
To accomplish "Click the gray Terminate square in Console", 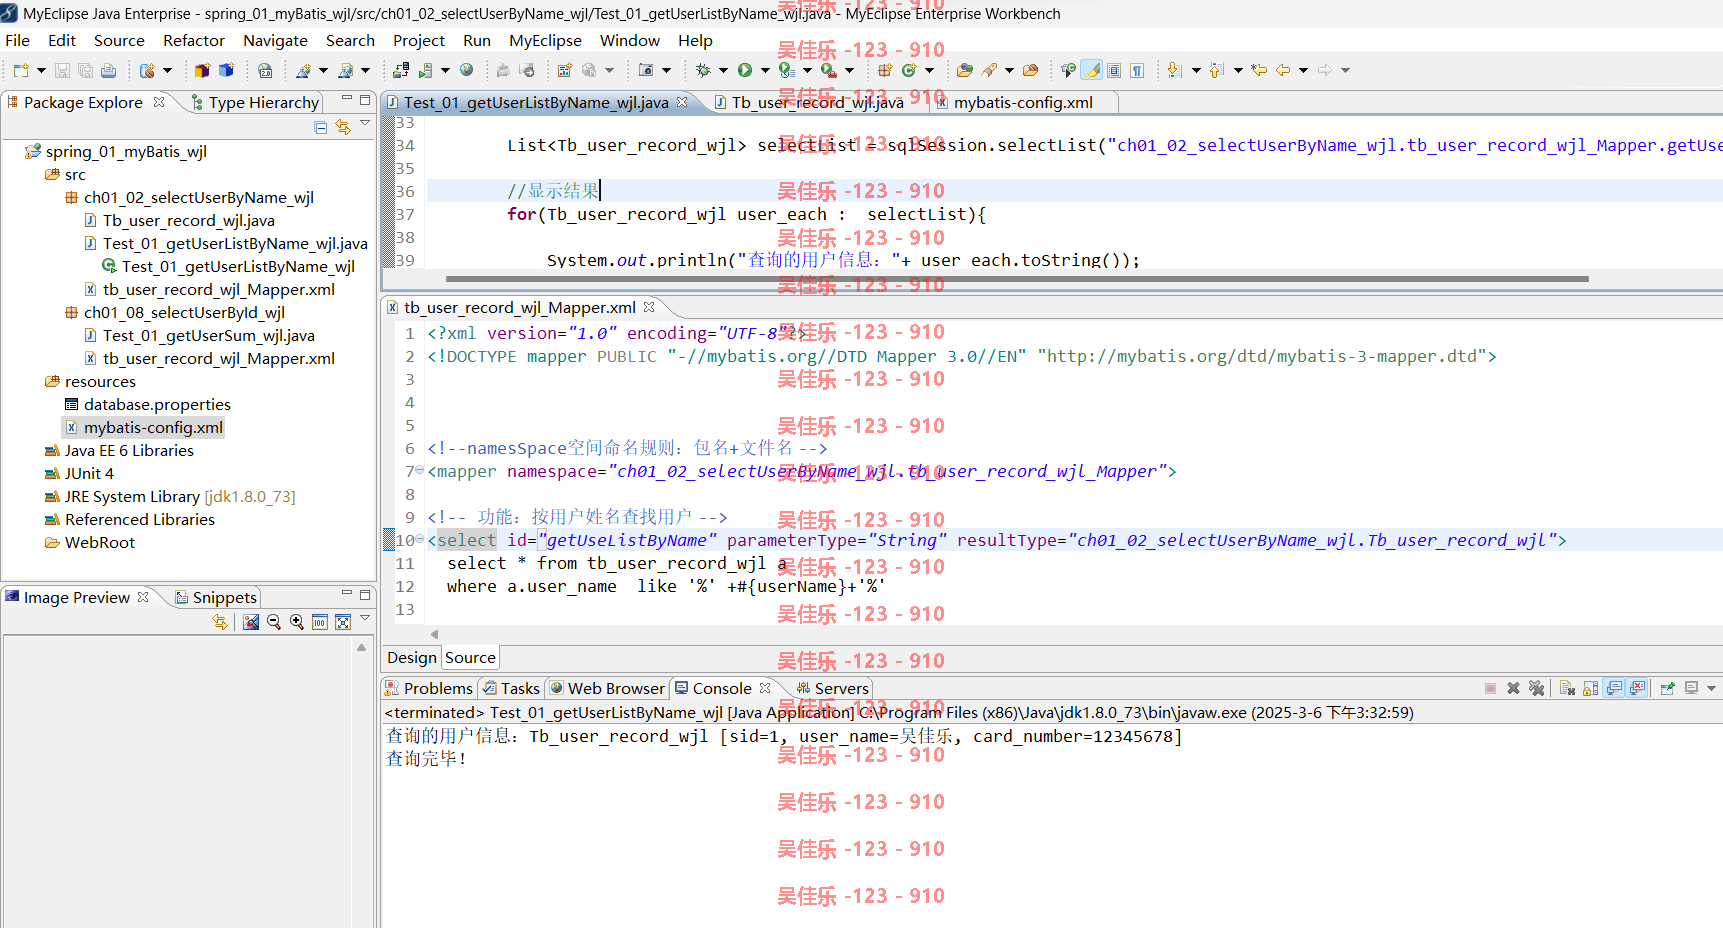I will [x=1490, y=688].
